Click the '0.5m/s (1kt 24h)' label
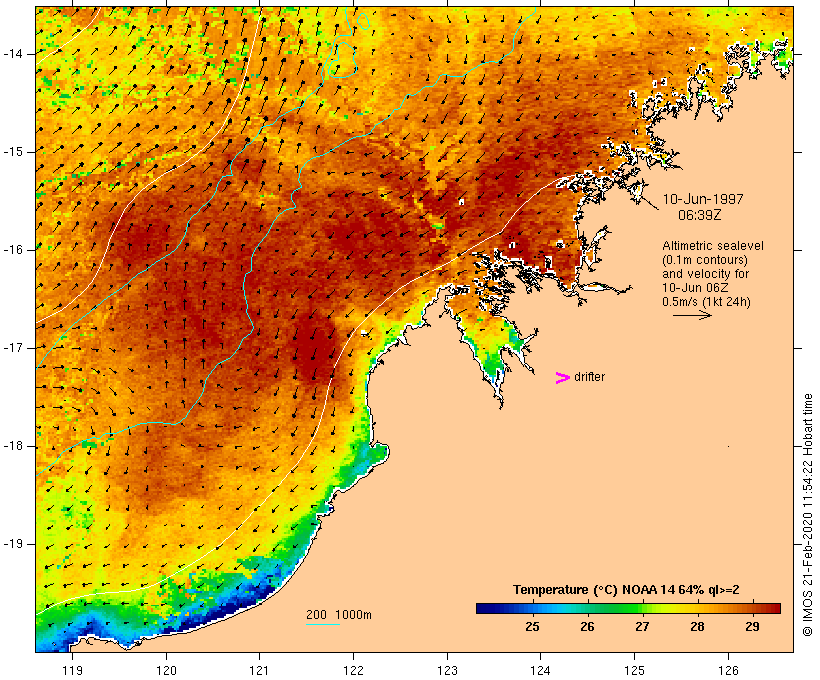This screenshot has width=820, height=680. click(x=706, y=302)
